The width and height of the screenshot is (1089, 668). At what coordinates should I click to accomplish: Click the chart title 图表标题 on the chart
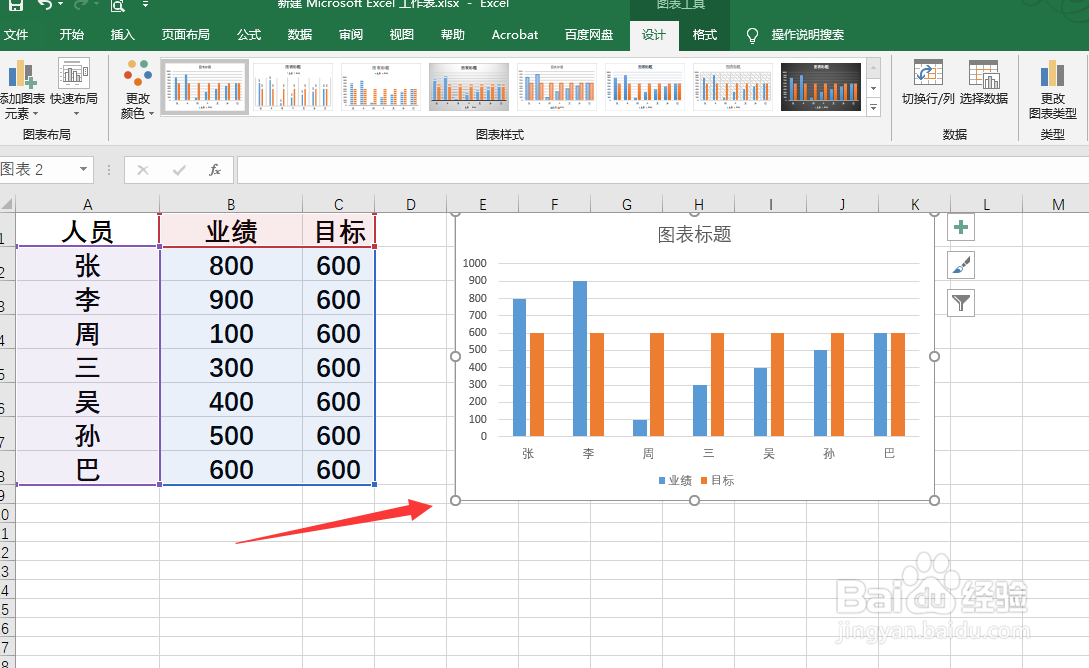pos(696,232)
